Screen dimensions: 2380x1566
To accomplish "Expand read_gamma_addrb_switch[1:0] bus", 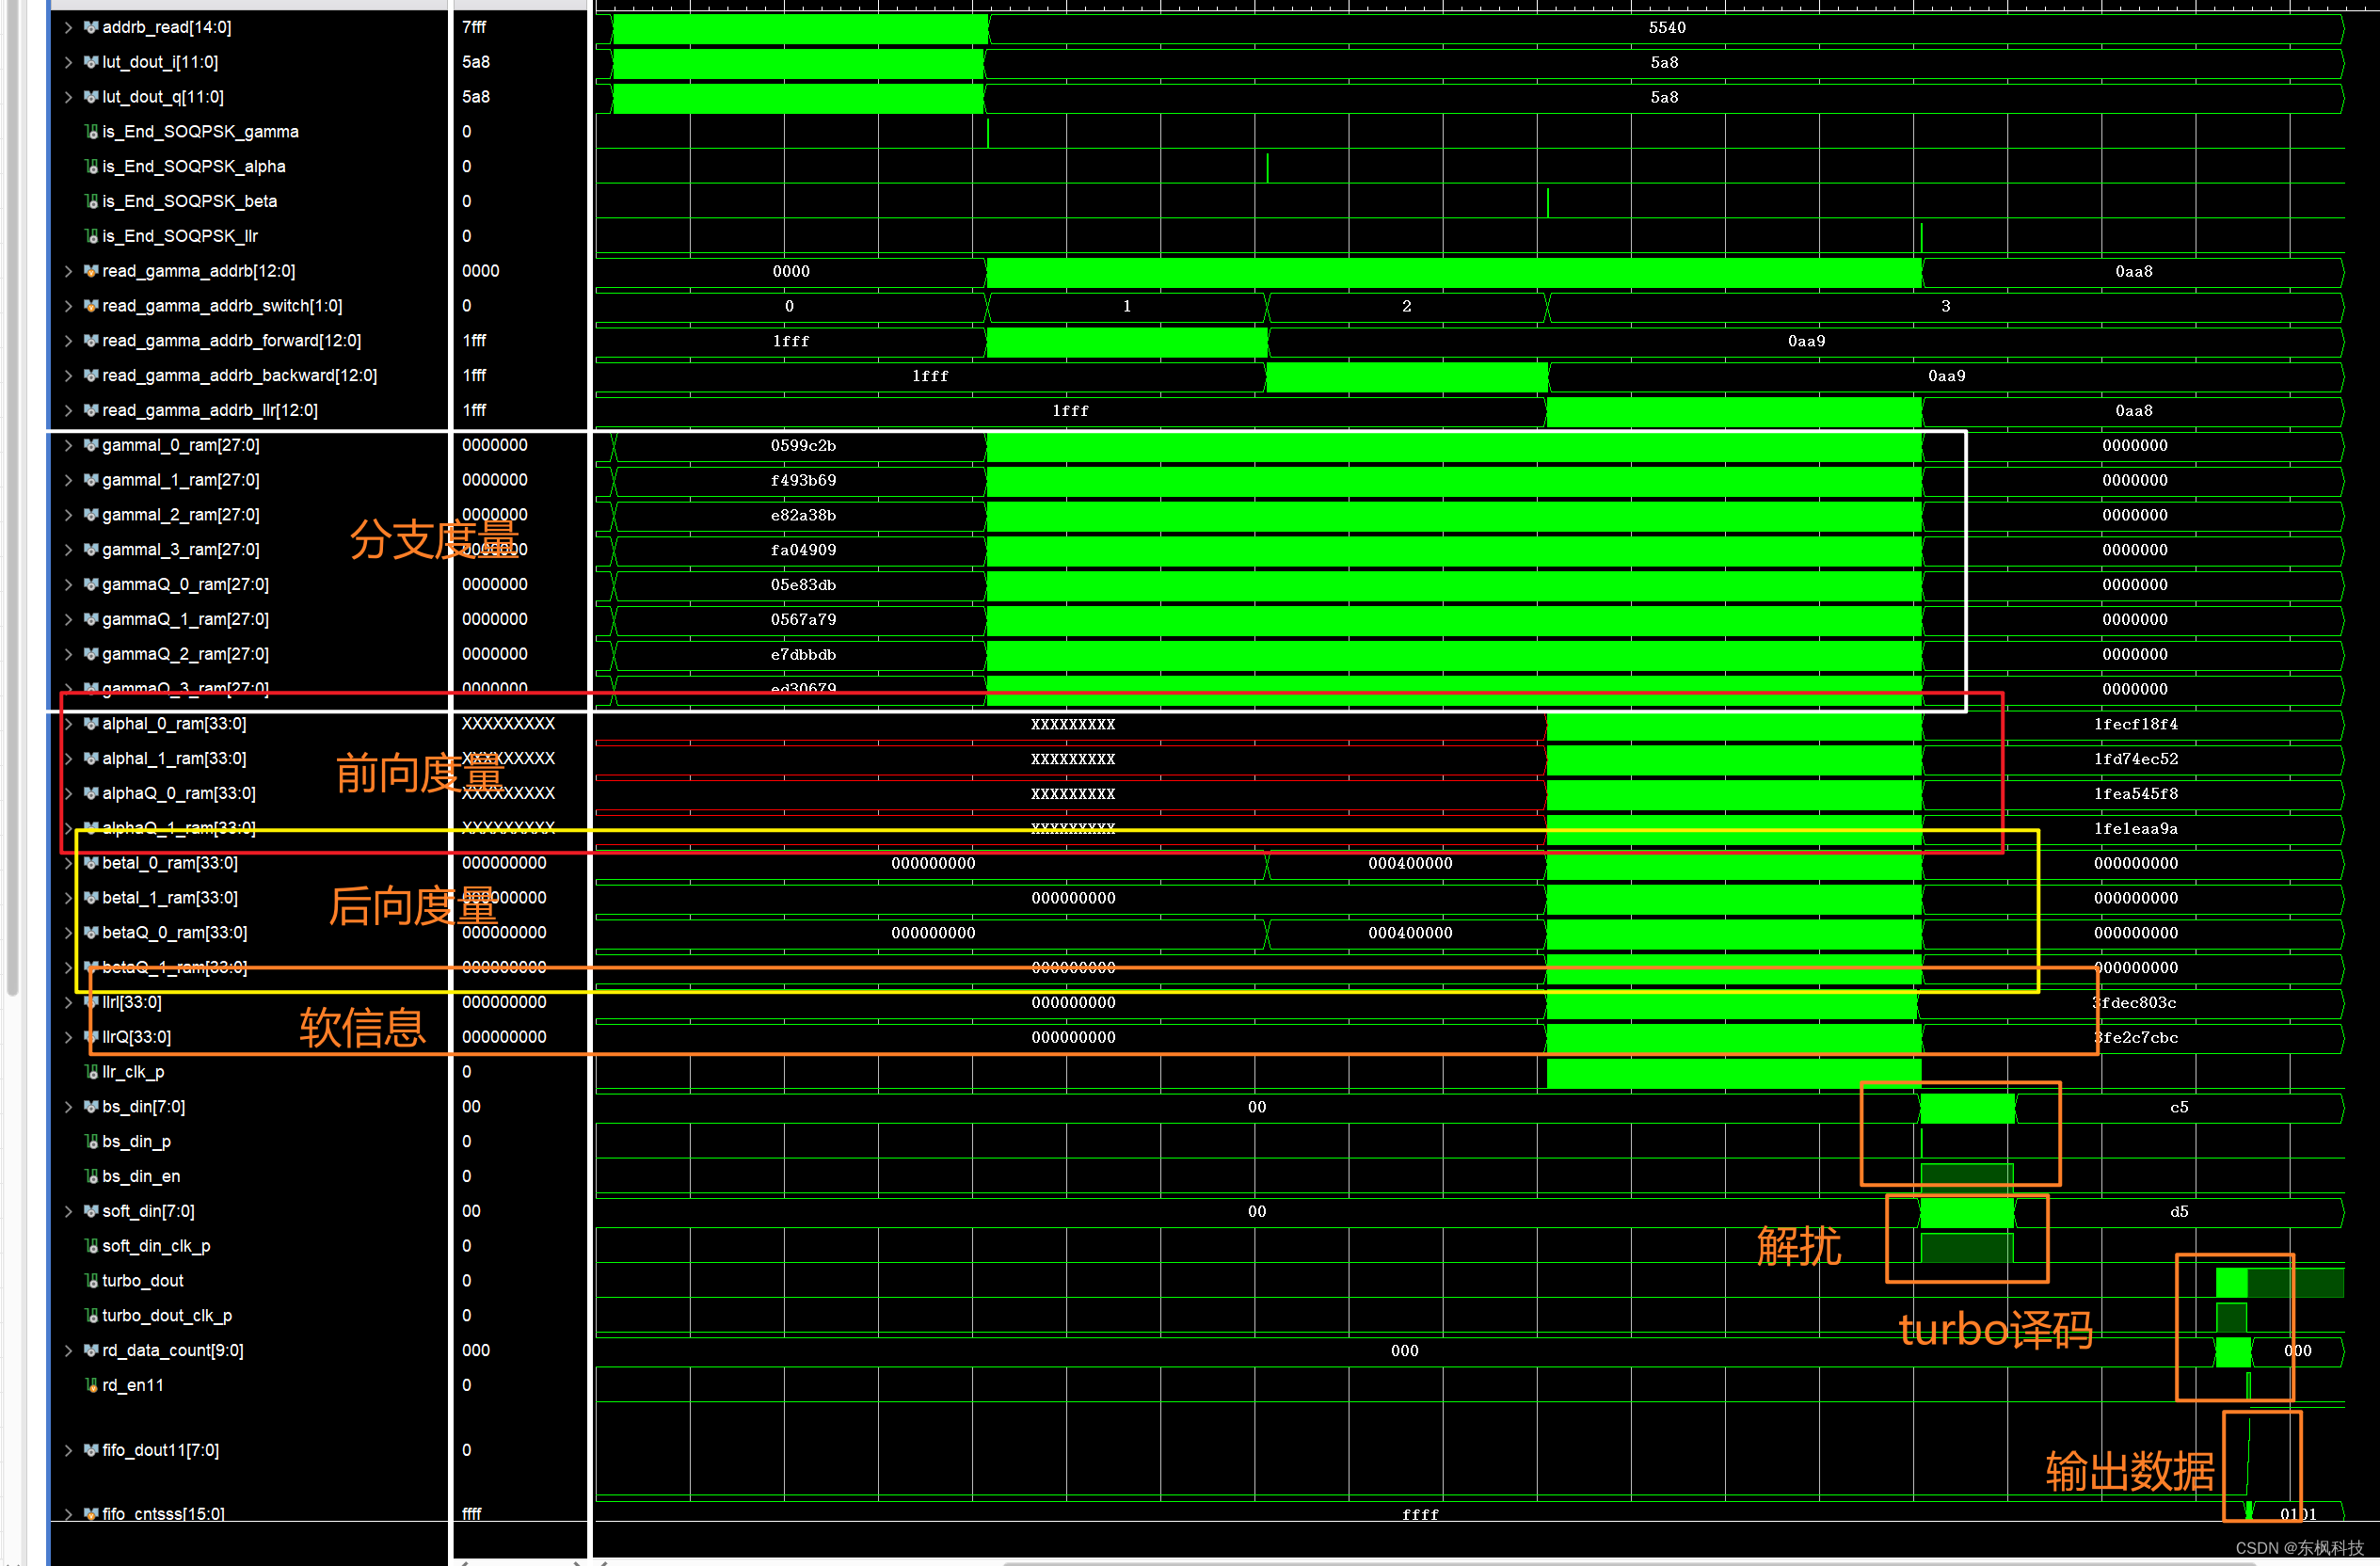I will click(68, 306).
